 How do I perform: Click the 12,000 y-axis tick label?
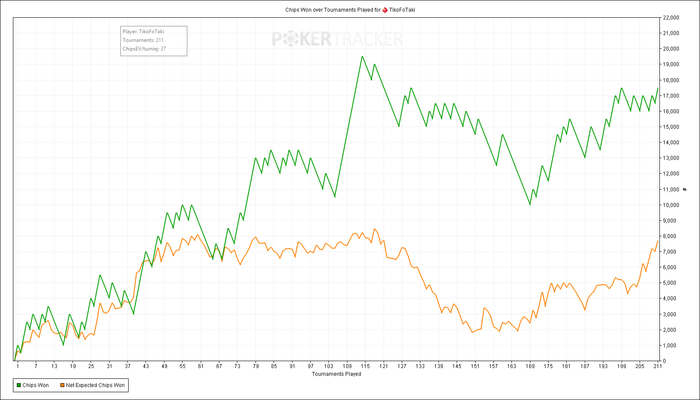coord(670,174)
